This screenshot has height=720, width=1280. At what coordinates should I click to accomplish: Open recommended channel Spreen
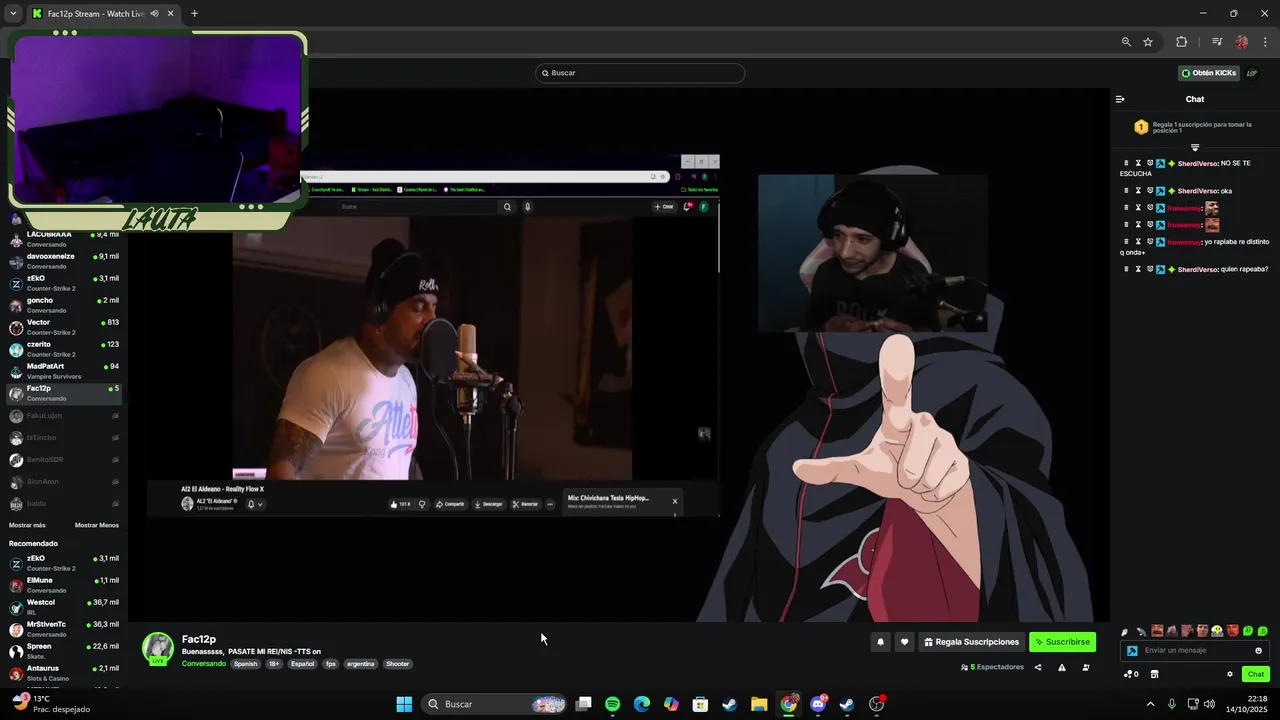(64, 651)
